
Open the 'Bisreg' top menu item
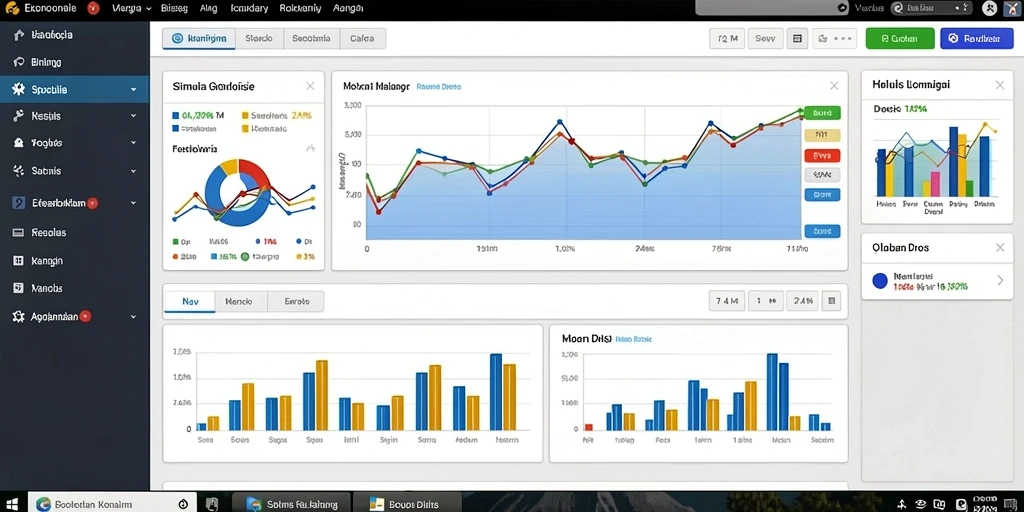(174, 8)
